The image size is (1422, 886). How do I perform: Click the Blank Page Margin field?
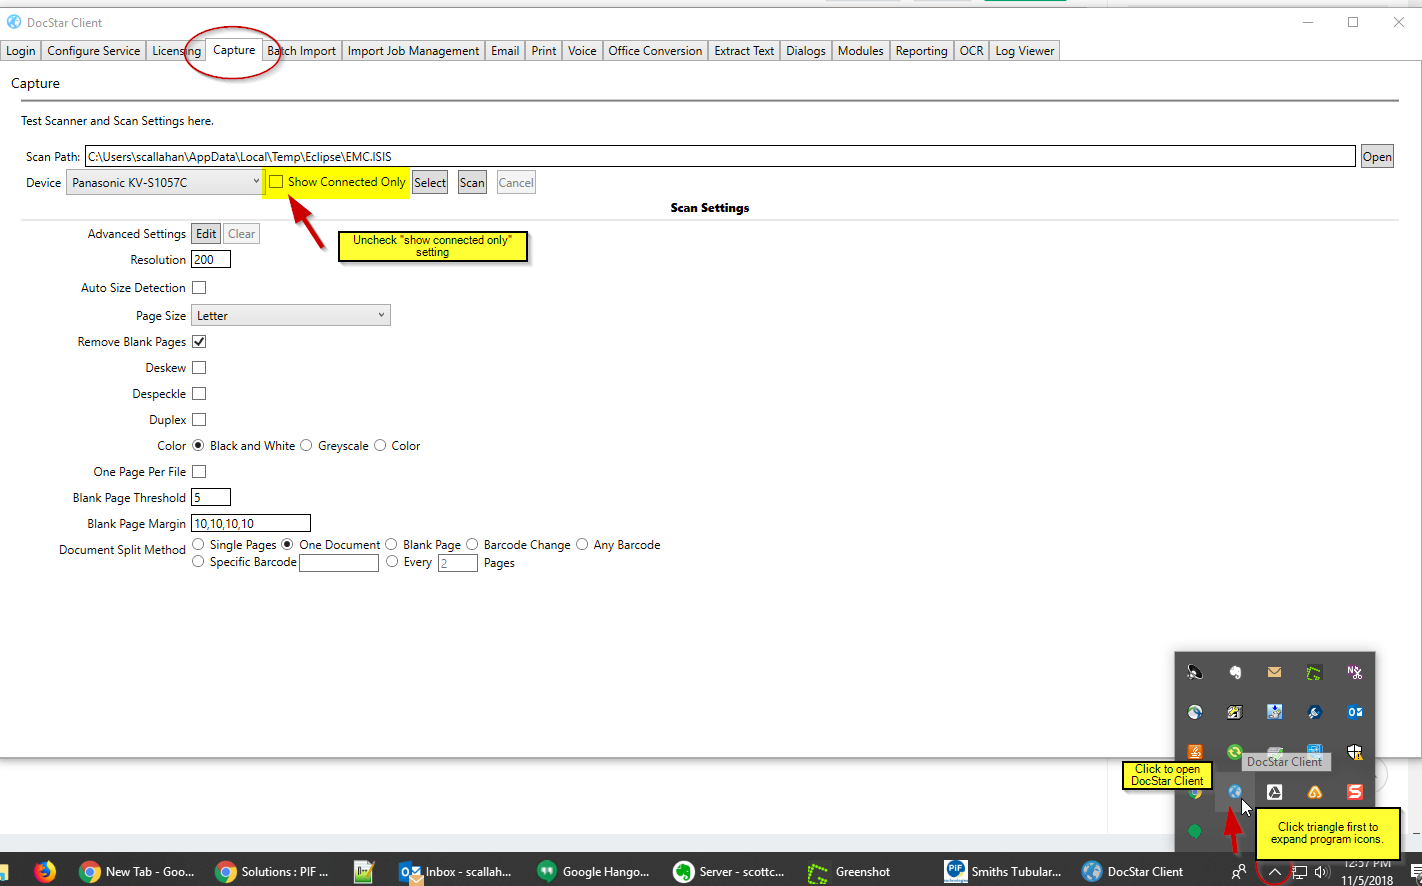(x=251, y=523)
